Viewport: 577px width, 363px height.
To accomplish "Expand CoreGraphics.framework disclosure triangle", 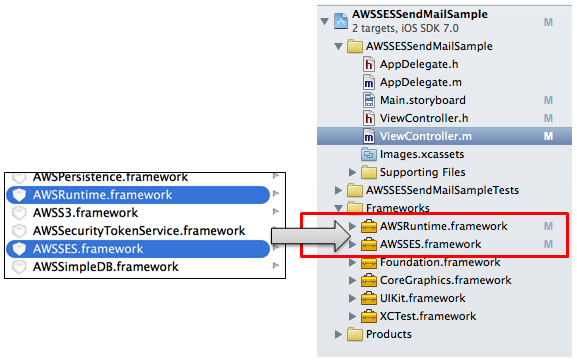I will 352,281.
